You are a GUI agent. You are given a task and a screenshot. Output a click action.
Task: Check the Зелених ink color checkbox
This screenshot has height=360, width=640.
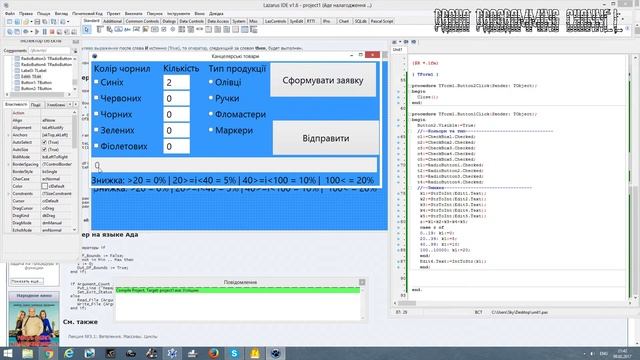tap(96, 130)
